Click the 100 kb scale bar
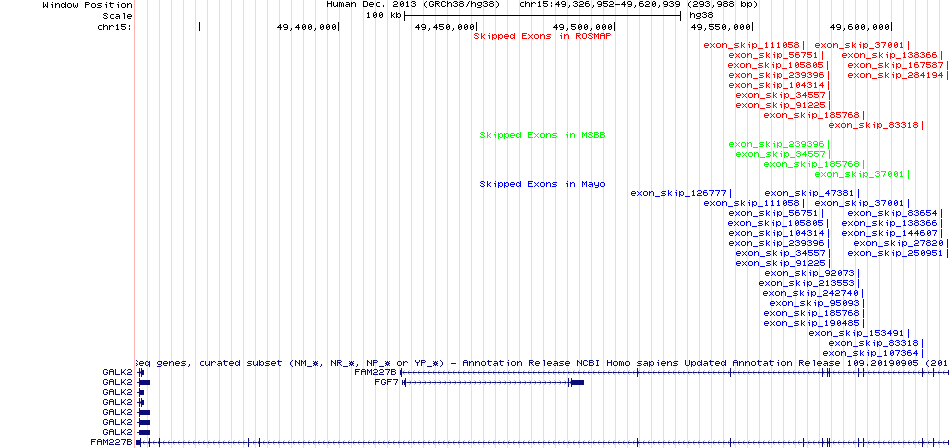 545,16
